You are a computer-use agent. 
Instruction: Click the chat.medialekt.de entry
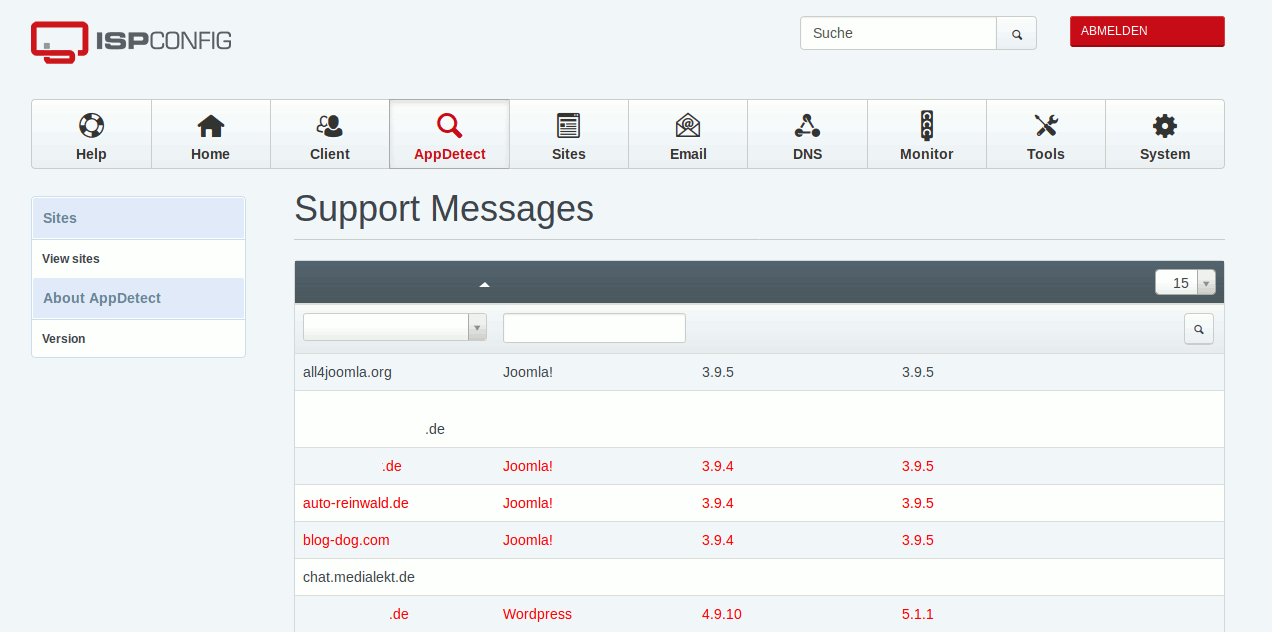(359, 577)
